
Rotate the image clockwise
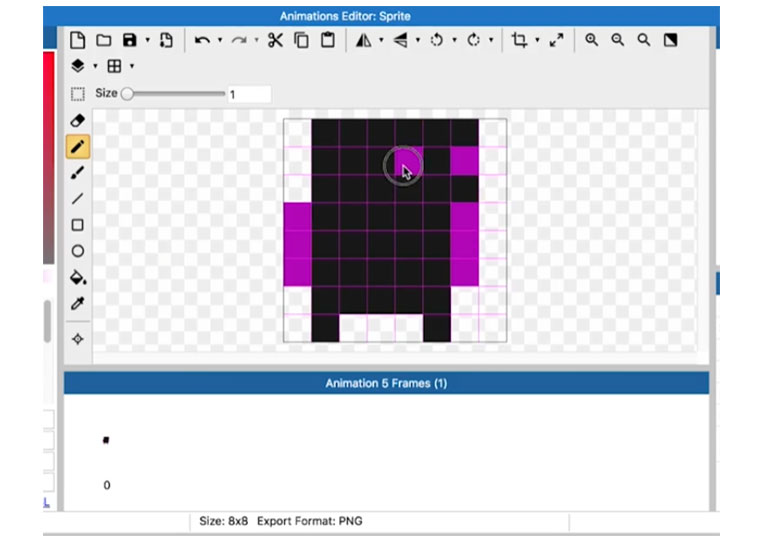(473, 40)
